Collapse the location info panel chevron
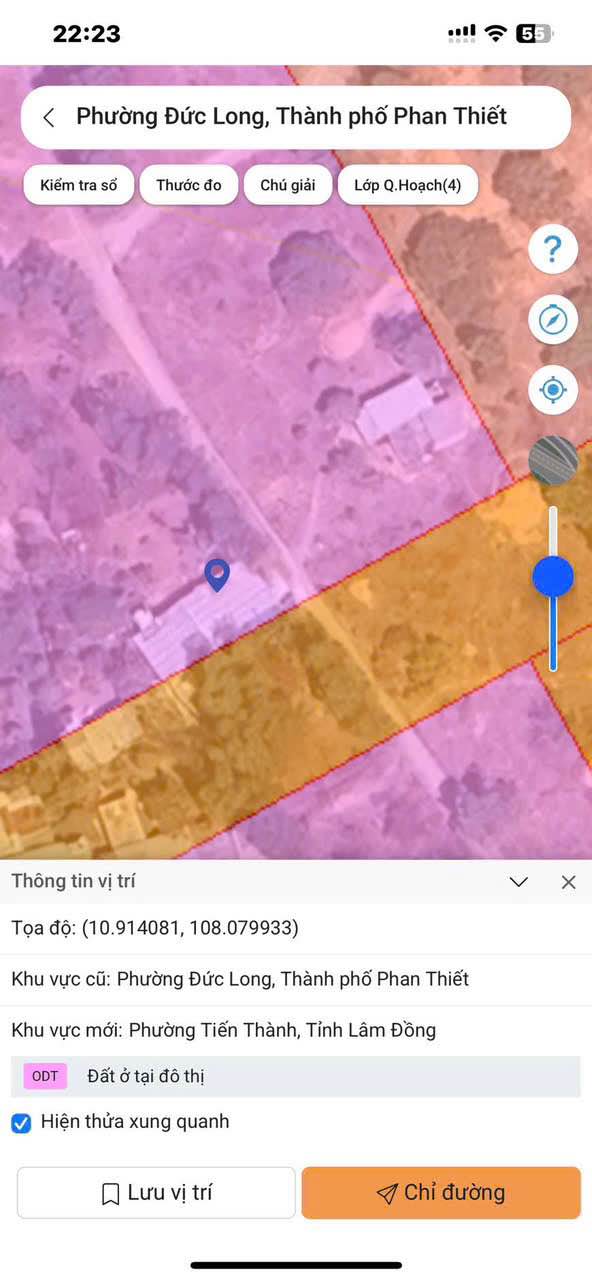592x1280 pixels. coord(518,882)
